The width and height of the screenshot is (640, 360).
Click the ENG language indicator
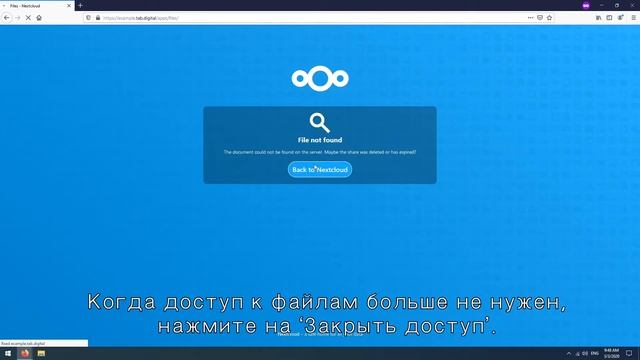point(595,353)
